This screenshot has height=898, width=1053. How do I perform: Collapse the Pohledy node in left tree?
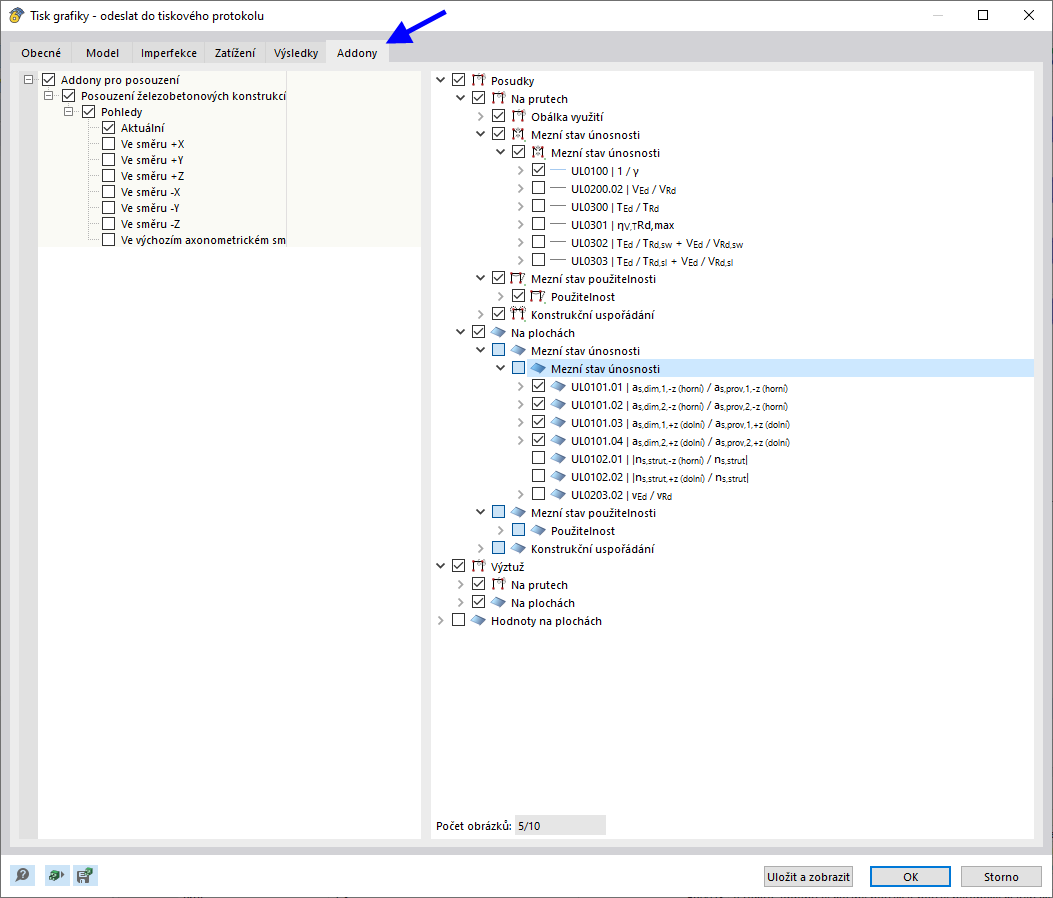68,111
